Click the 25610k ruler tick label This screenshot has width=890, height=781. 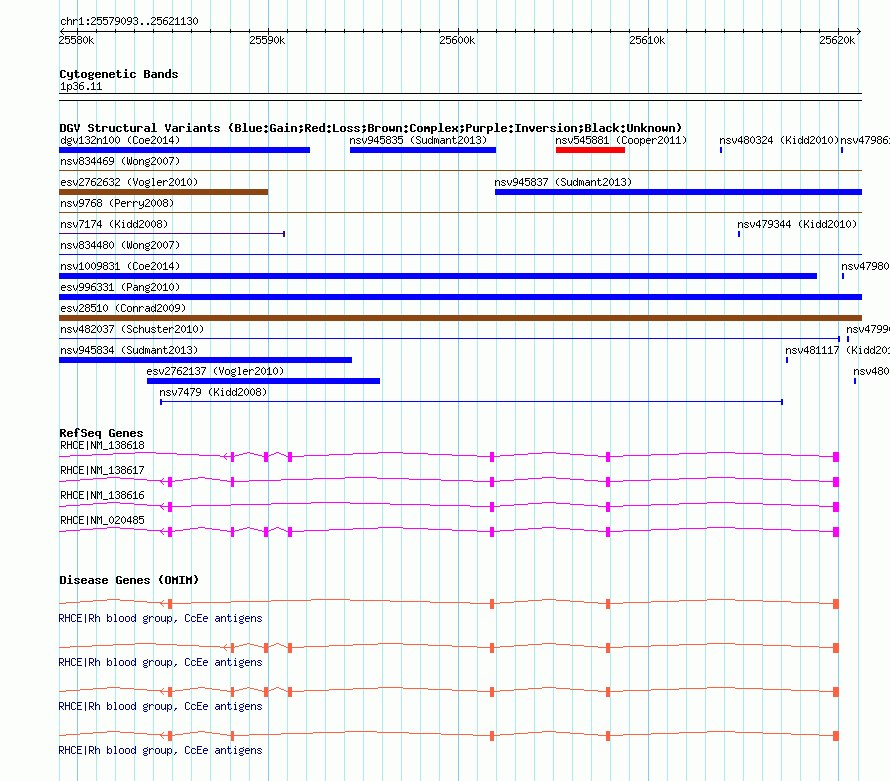point(647,40)
